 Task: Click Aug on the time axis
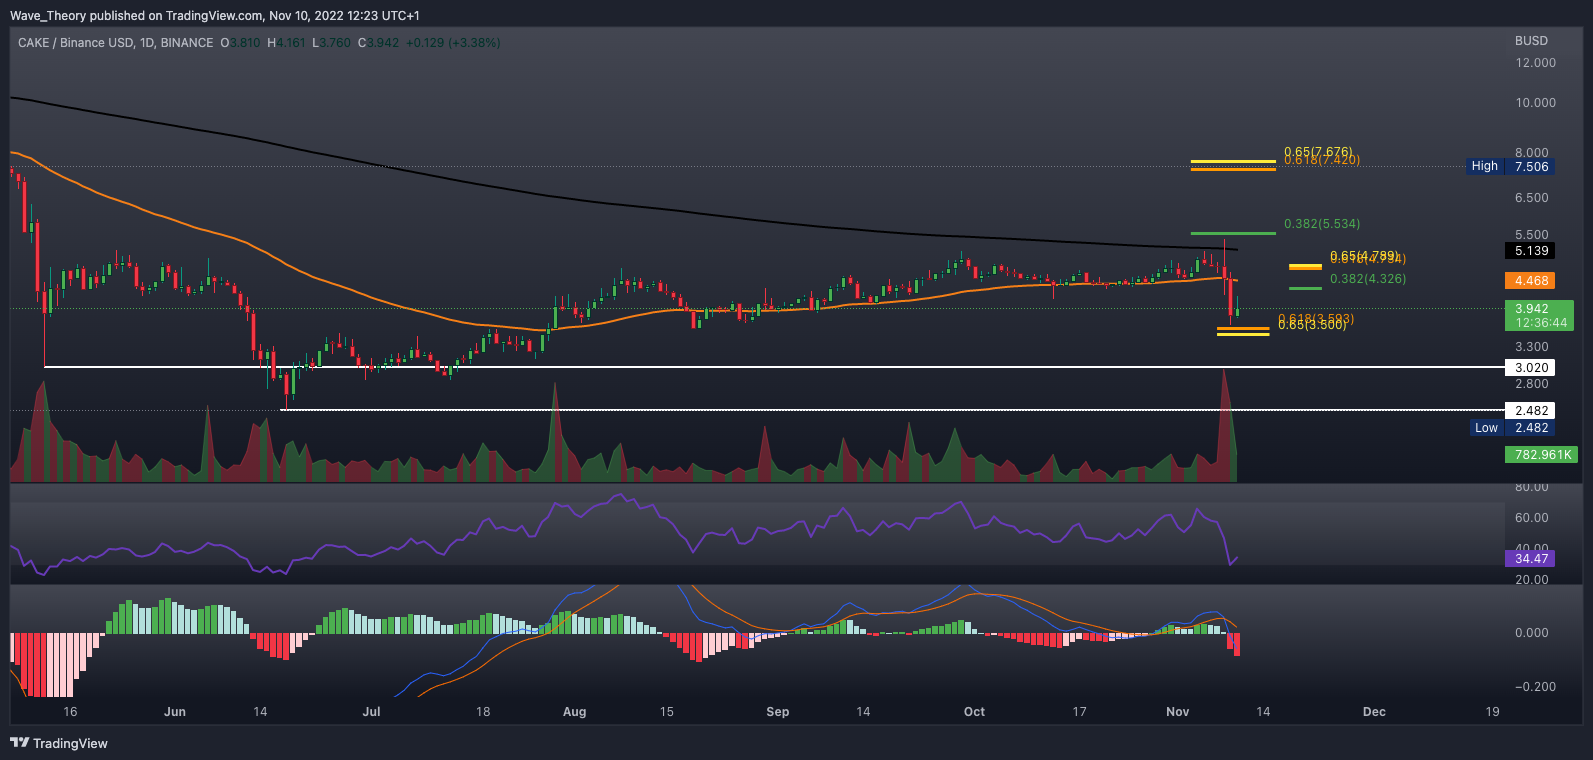[x=574, y=712]
